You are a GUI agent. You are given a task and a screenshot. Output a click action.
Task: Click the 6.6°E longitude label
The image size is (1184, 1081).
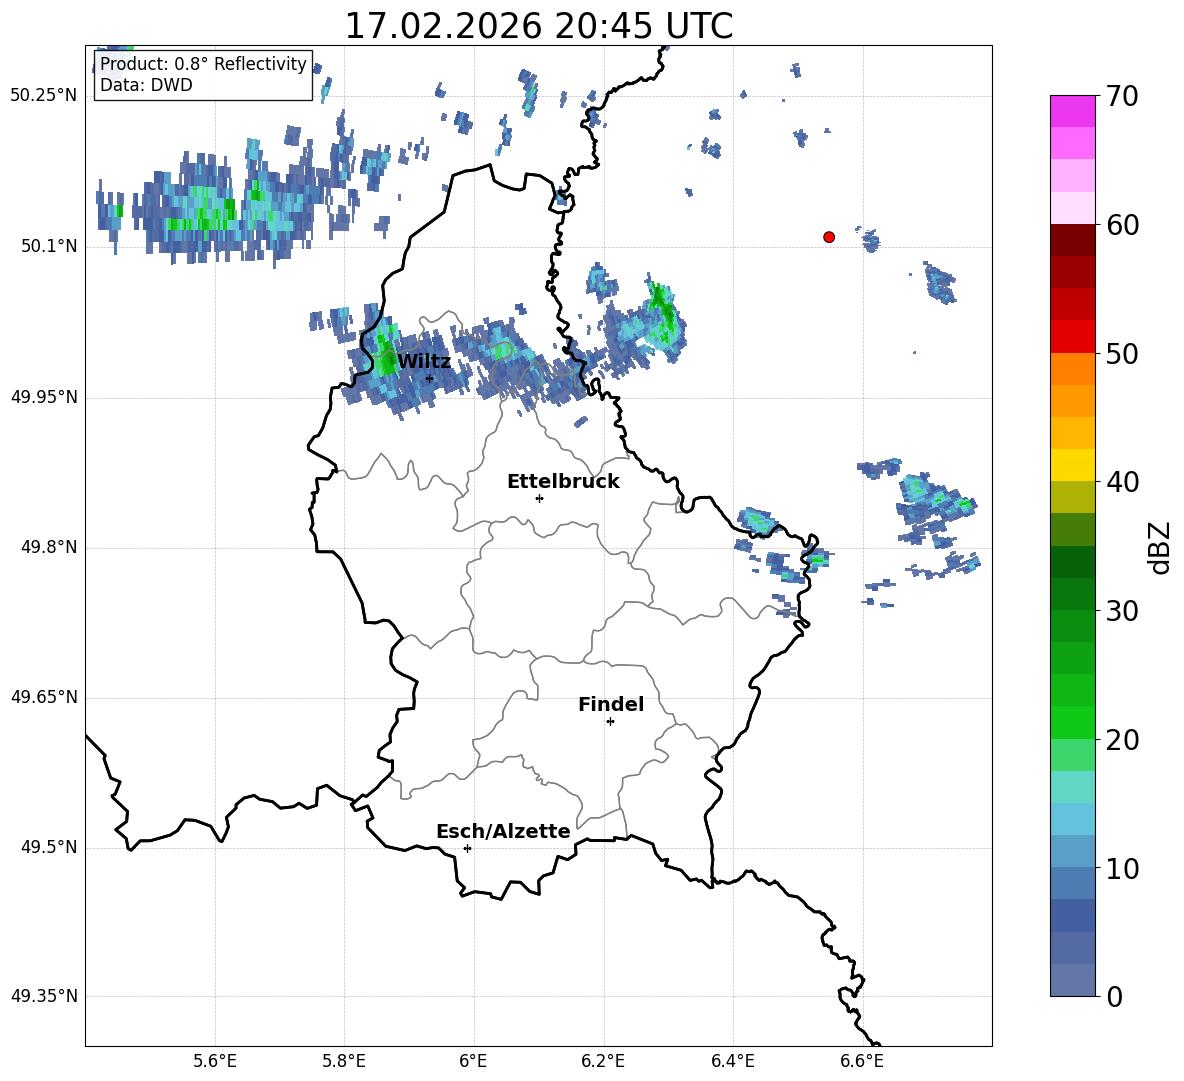coord(862,1061)
